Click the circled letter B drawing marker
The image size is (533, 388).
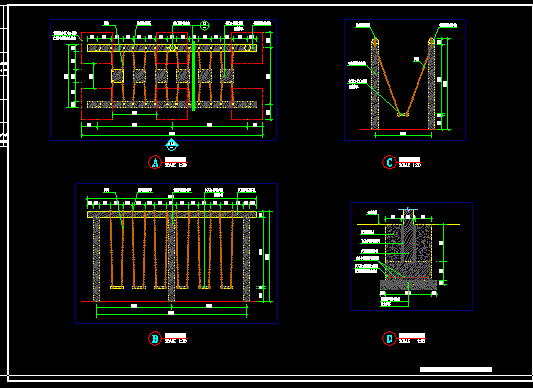tap(155, 339)
